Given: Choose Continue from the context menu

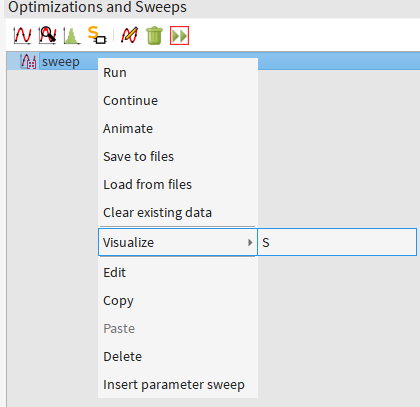Looking at the screenshot, I should (x=178, y=101).
